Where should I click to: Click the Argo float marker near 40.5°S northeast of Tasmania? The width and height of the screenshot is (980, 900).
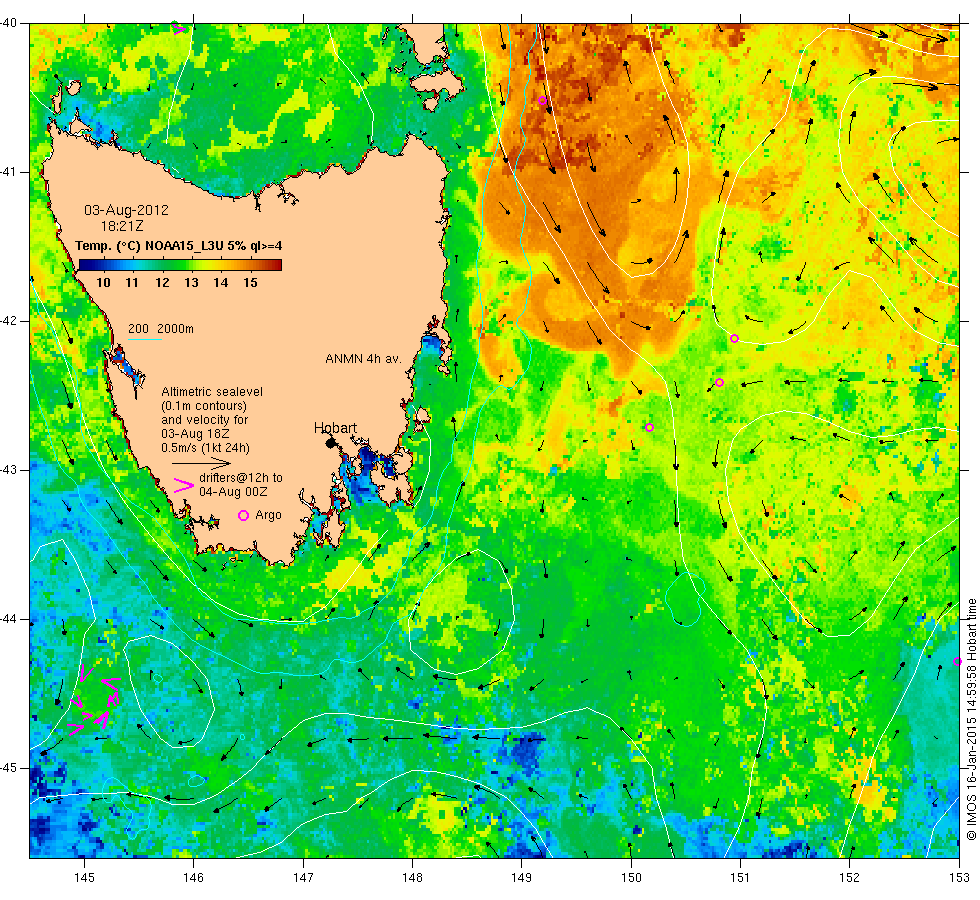542,101
